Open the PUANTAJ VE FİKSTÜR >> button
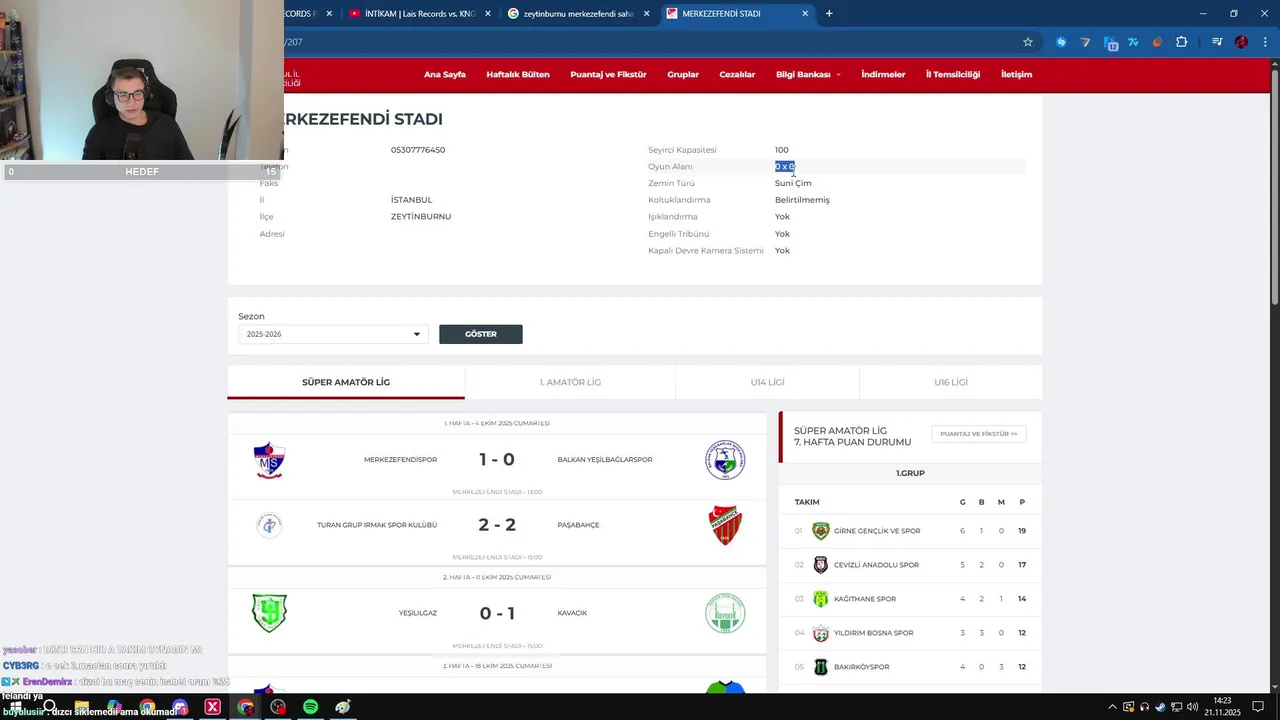The image size is (1280, 720). click(x=978, y=434)
